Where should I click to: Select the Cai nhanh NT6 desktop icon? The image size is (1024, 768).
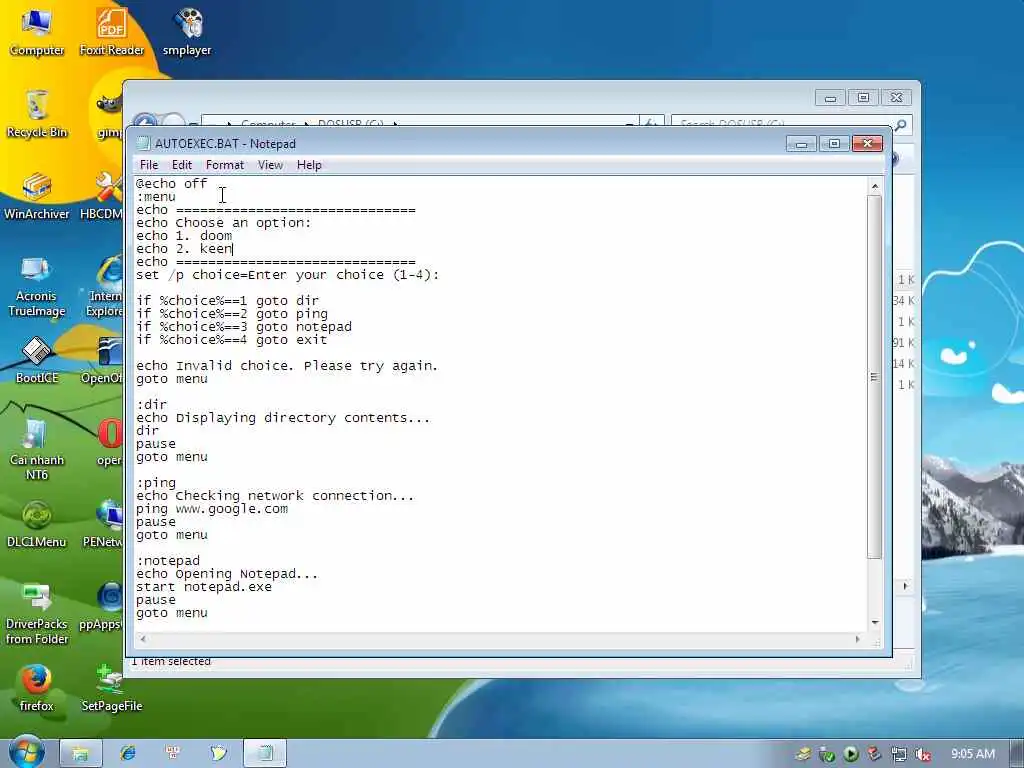click(x=37, y=449)
